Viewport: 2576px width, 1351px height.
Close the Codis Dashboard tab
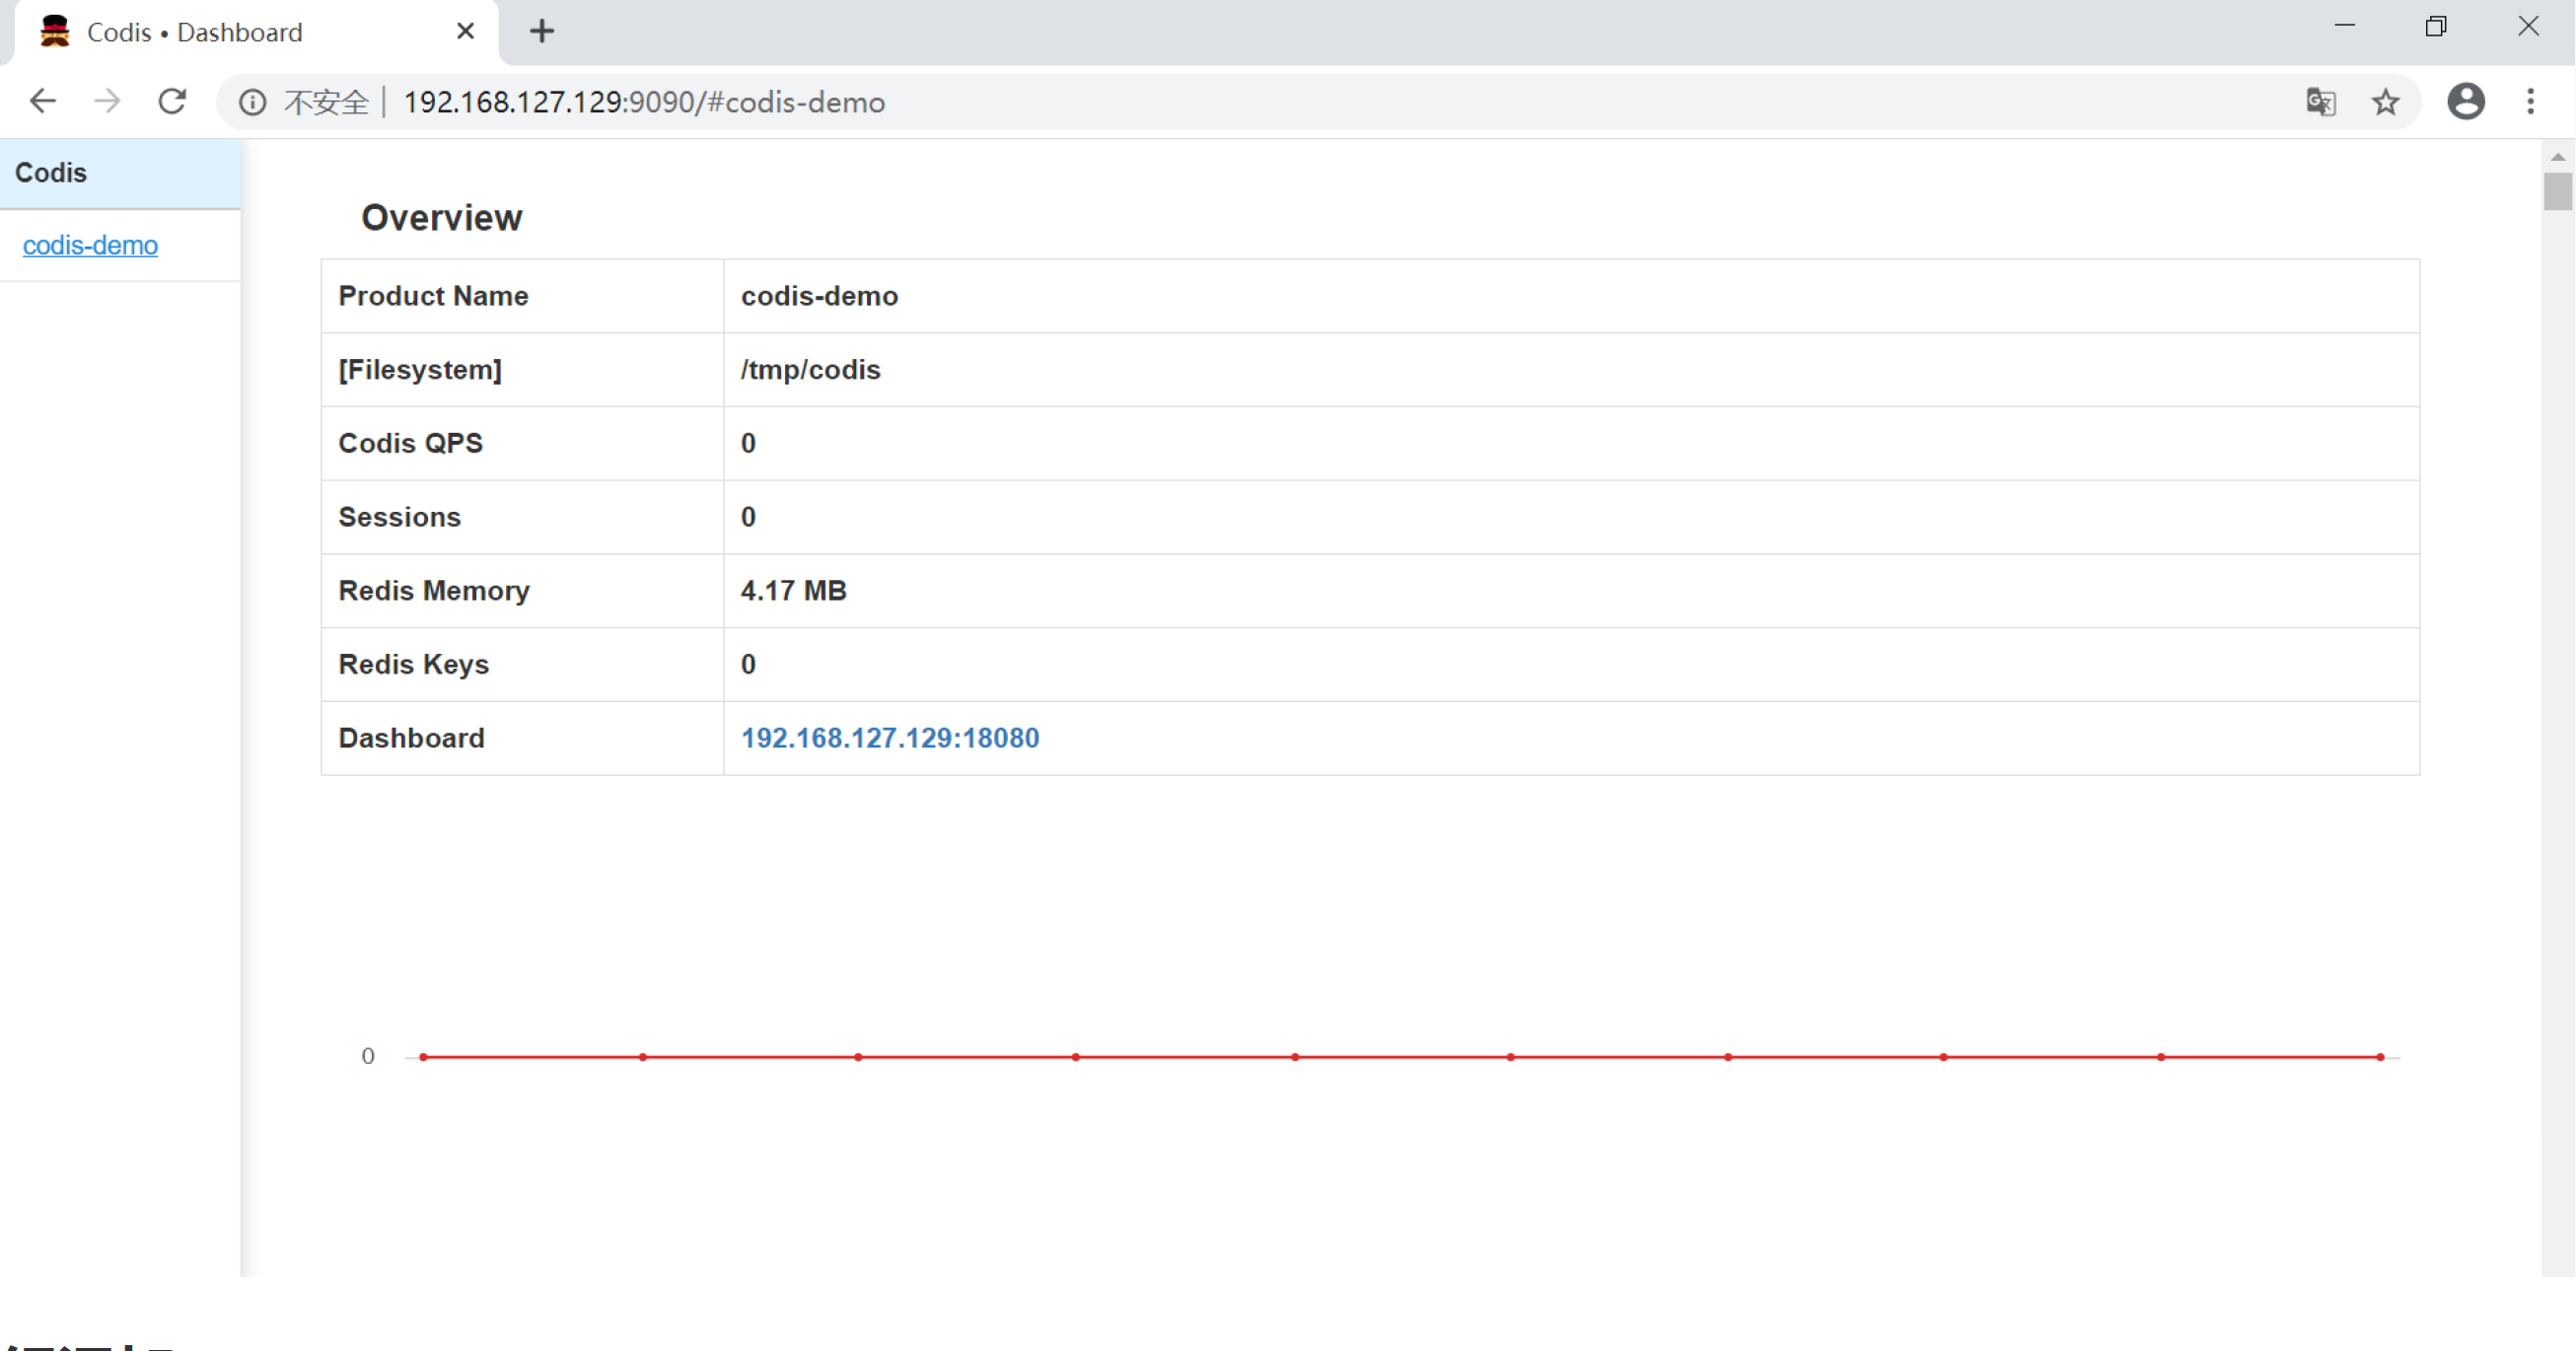pyautogui.click(x=465, y=32)
